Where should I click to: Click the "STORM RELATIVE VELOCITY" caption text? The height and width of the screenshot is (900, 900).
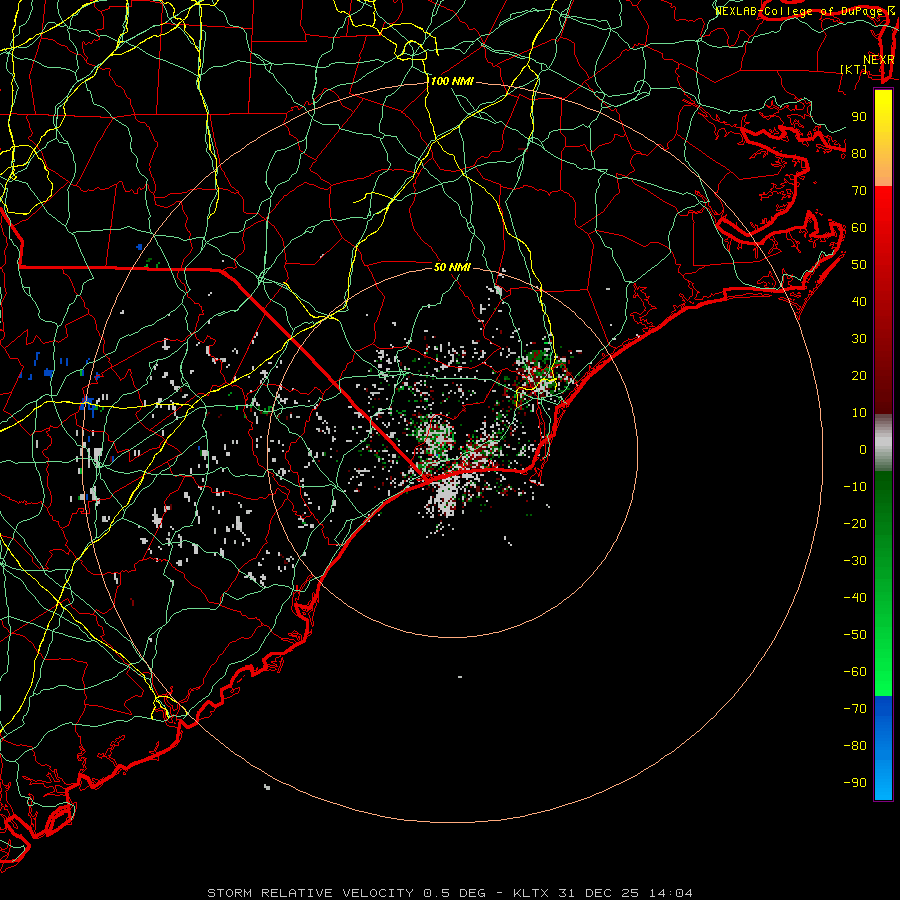click(310, 893)
